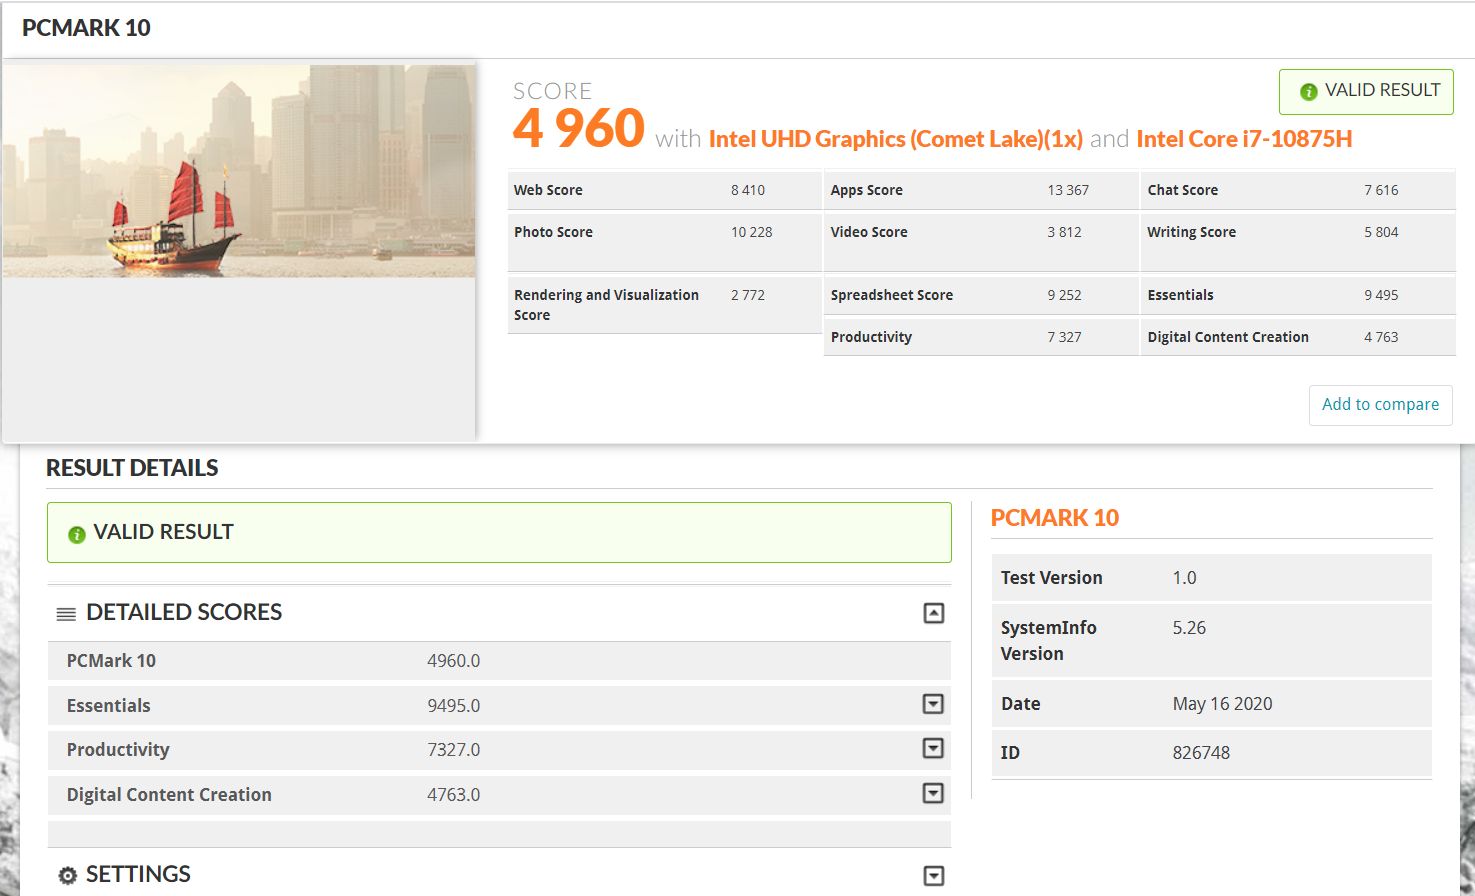Viewport: 1475px width, 896px height.
Task: Expand the Productivity detailed score row
Action: click(933, 748)
